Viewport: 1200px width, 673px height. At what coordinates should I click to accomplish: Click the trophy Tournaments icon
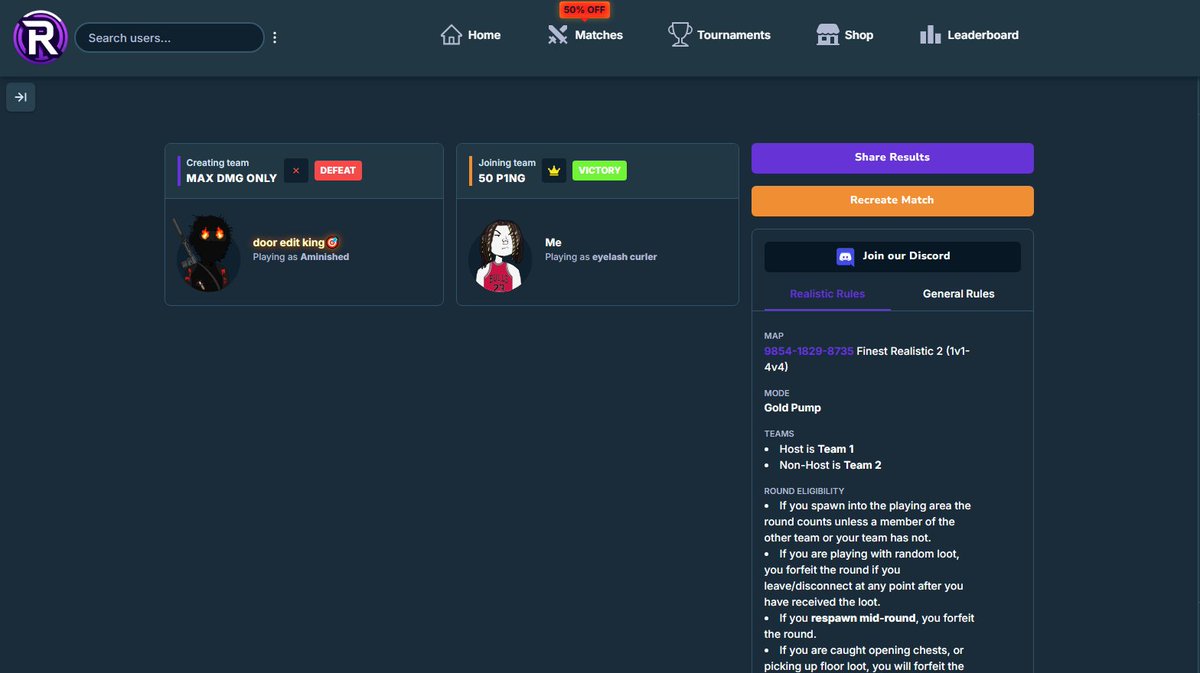(x=680, y=35)
